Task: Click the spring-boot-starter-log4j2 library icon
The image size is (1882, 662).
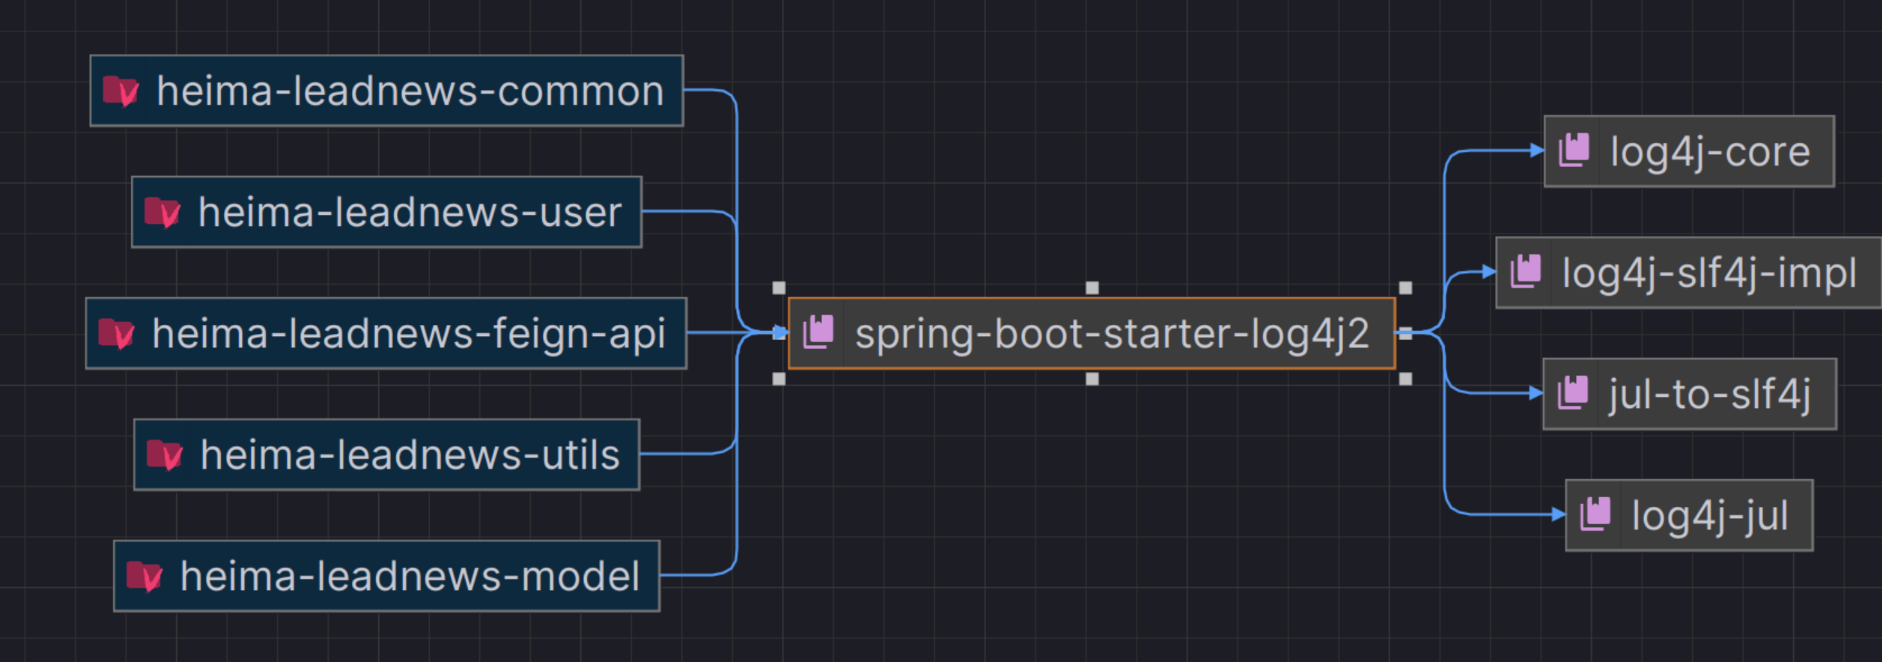Action: tap(818, 332)
